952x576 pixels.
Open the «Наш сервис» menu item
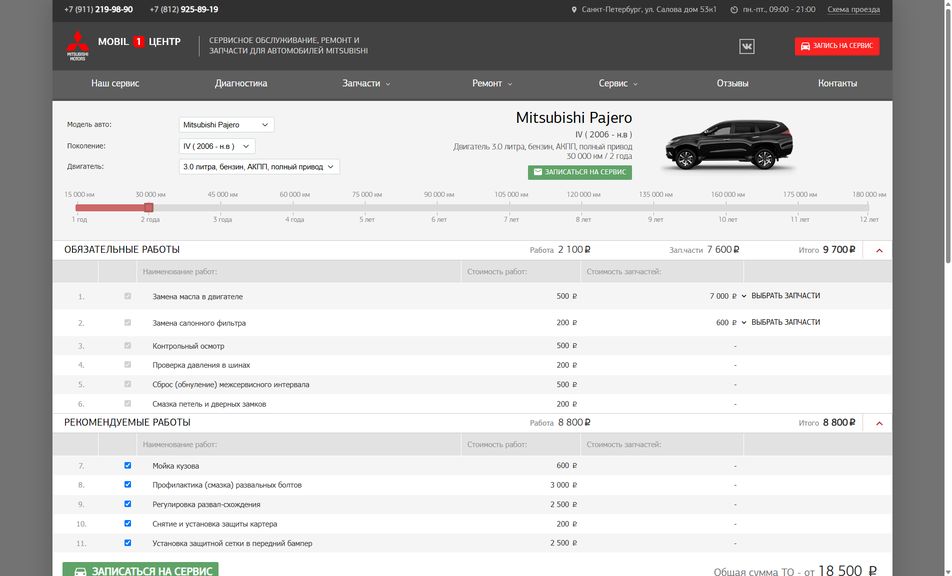(115, 83)
